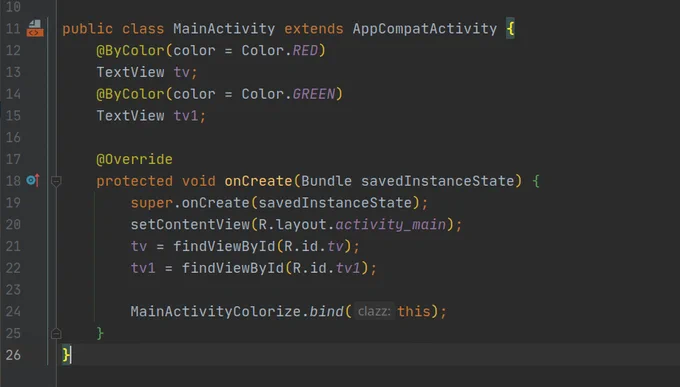The height and width of the screenshot is (387, 680).
Task: Click 'GREEN' in the second ByColor annotation
Action: [314, 94]
